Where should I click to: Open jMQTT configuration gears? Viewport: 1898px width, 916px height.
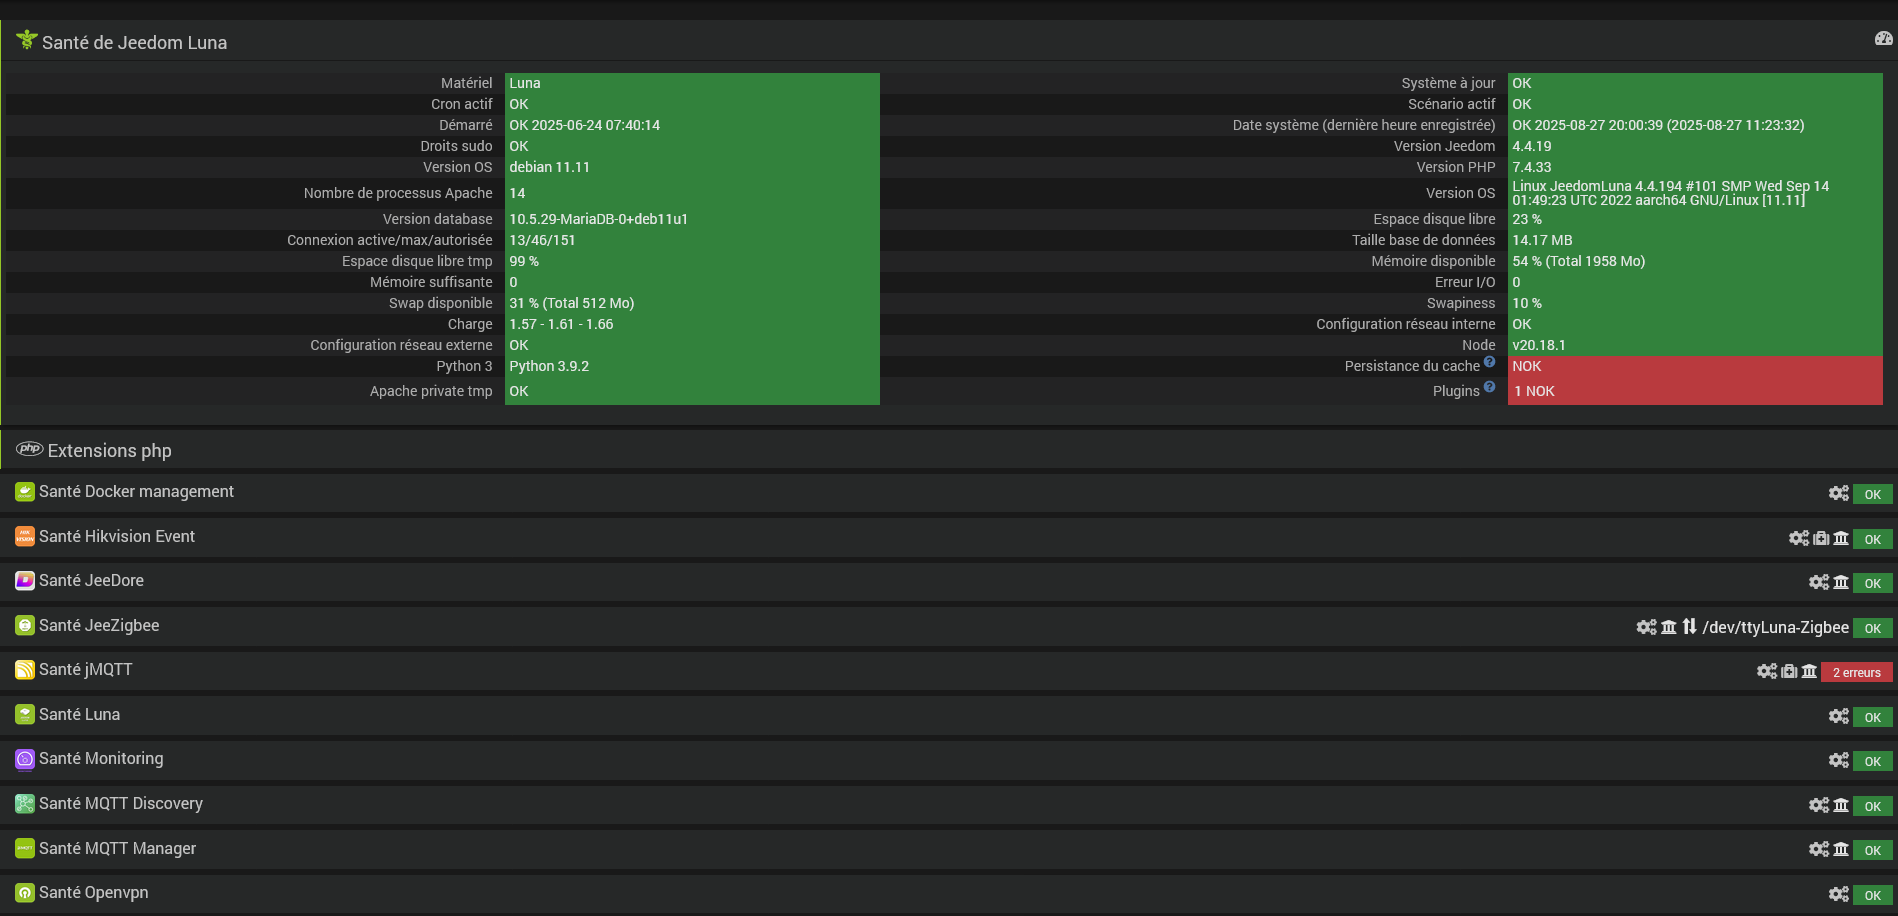(x=1767, y=671)
